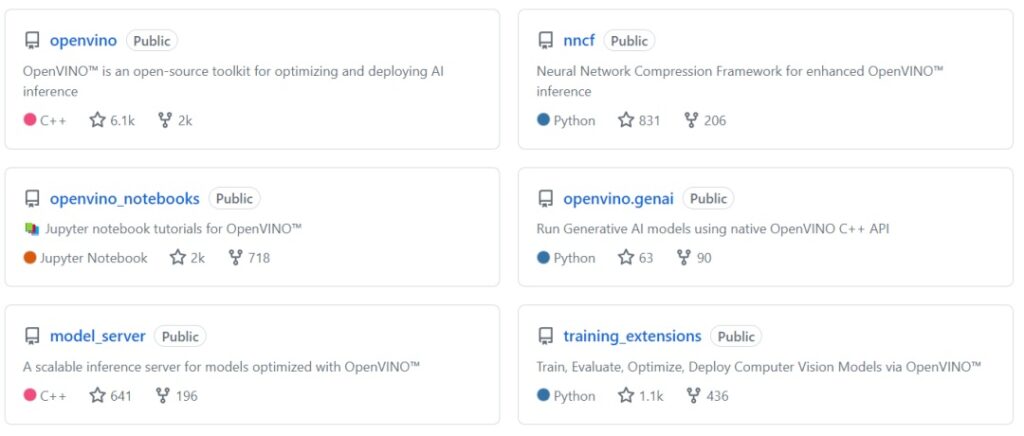View forks of nncf via 206 fork icon
This screenshot has height=436, width=1024.
(691, 120)
